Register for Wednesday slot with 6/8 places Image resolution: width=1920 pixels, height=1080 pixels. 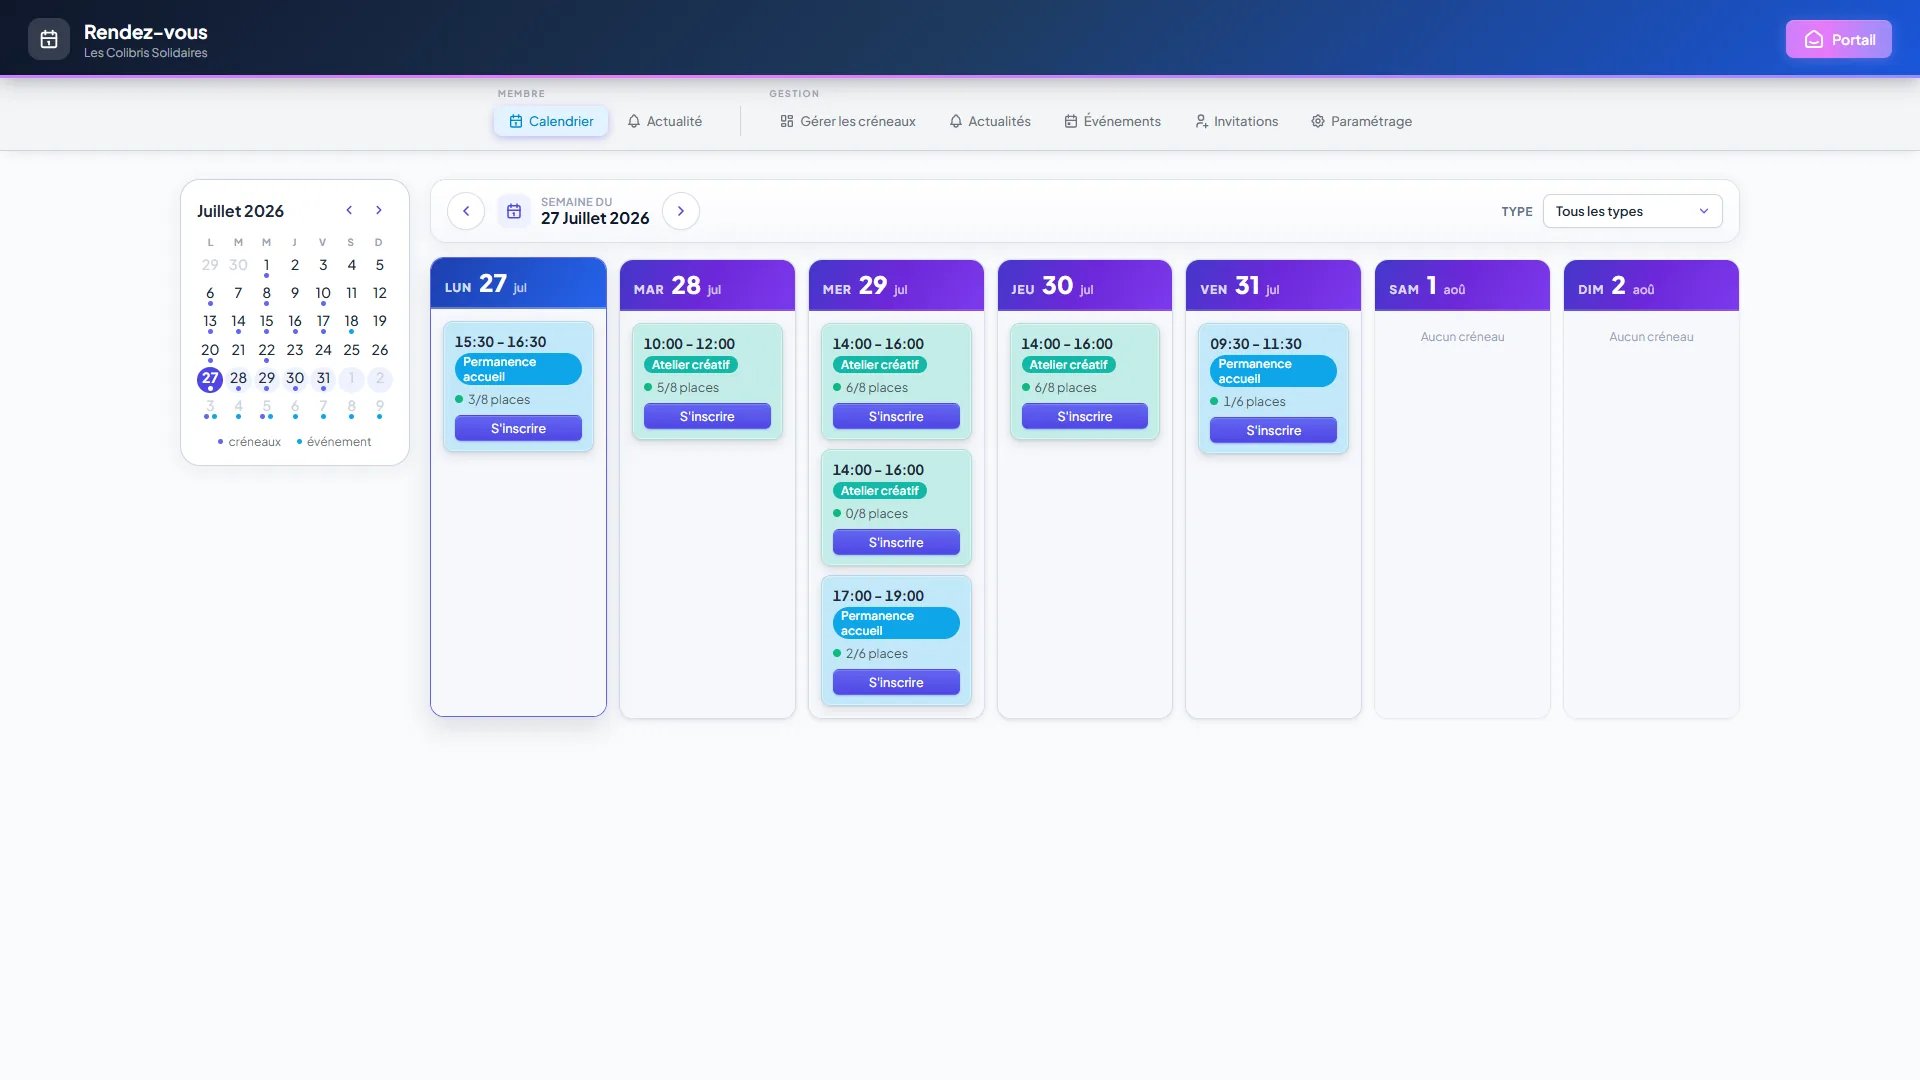pos(896,416)
